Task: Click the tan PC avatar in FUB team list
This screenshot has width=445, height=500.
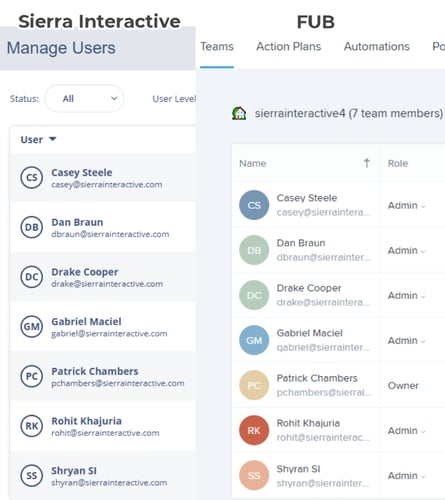Action: click(254, 385)
